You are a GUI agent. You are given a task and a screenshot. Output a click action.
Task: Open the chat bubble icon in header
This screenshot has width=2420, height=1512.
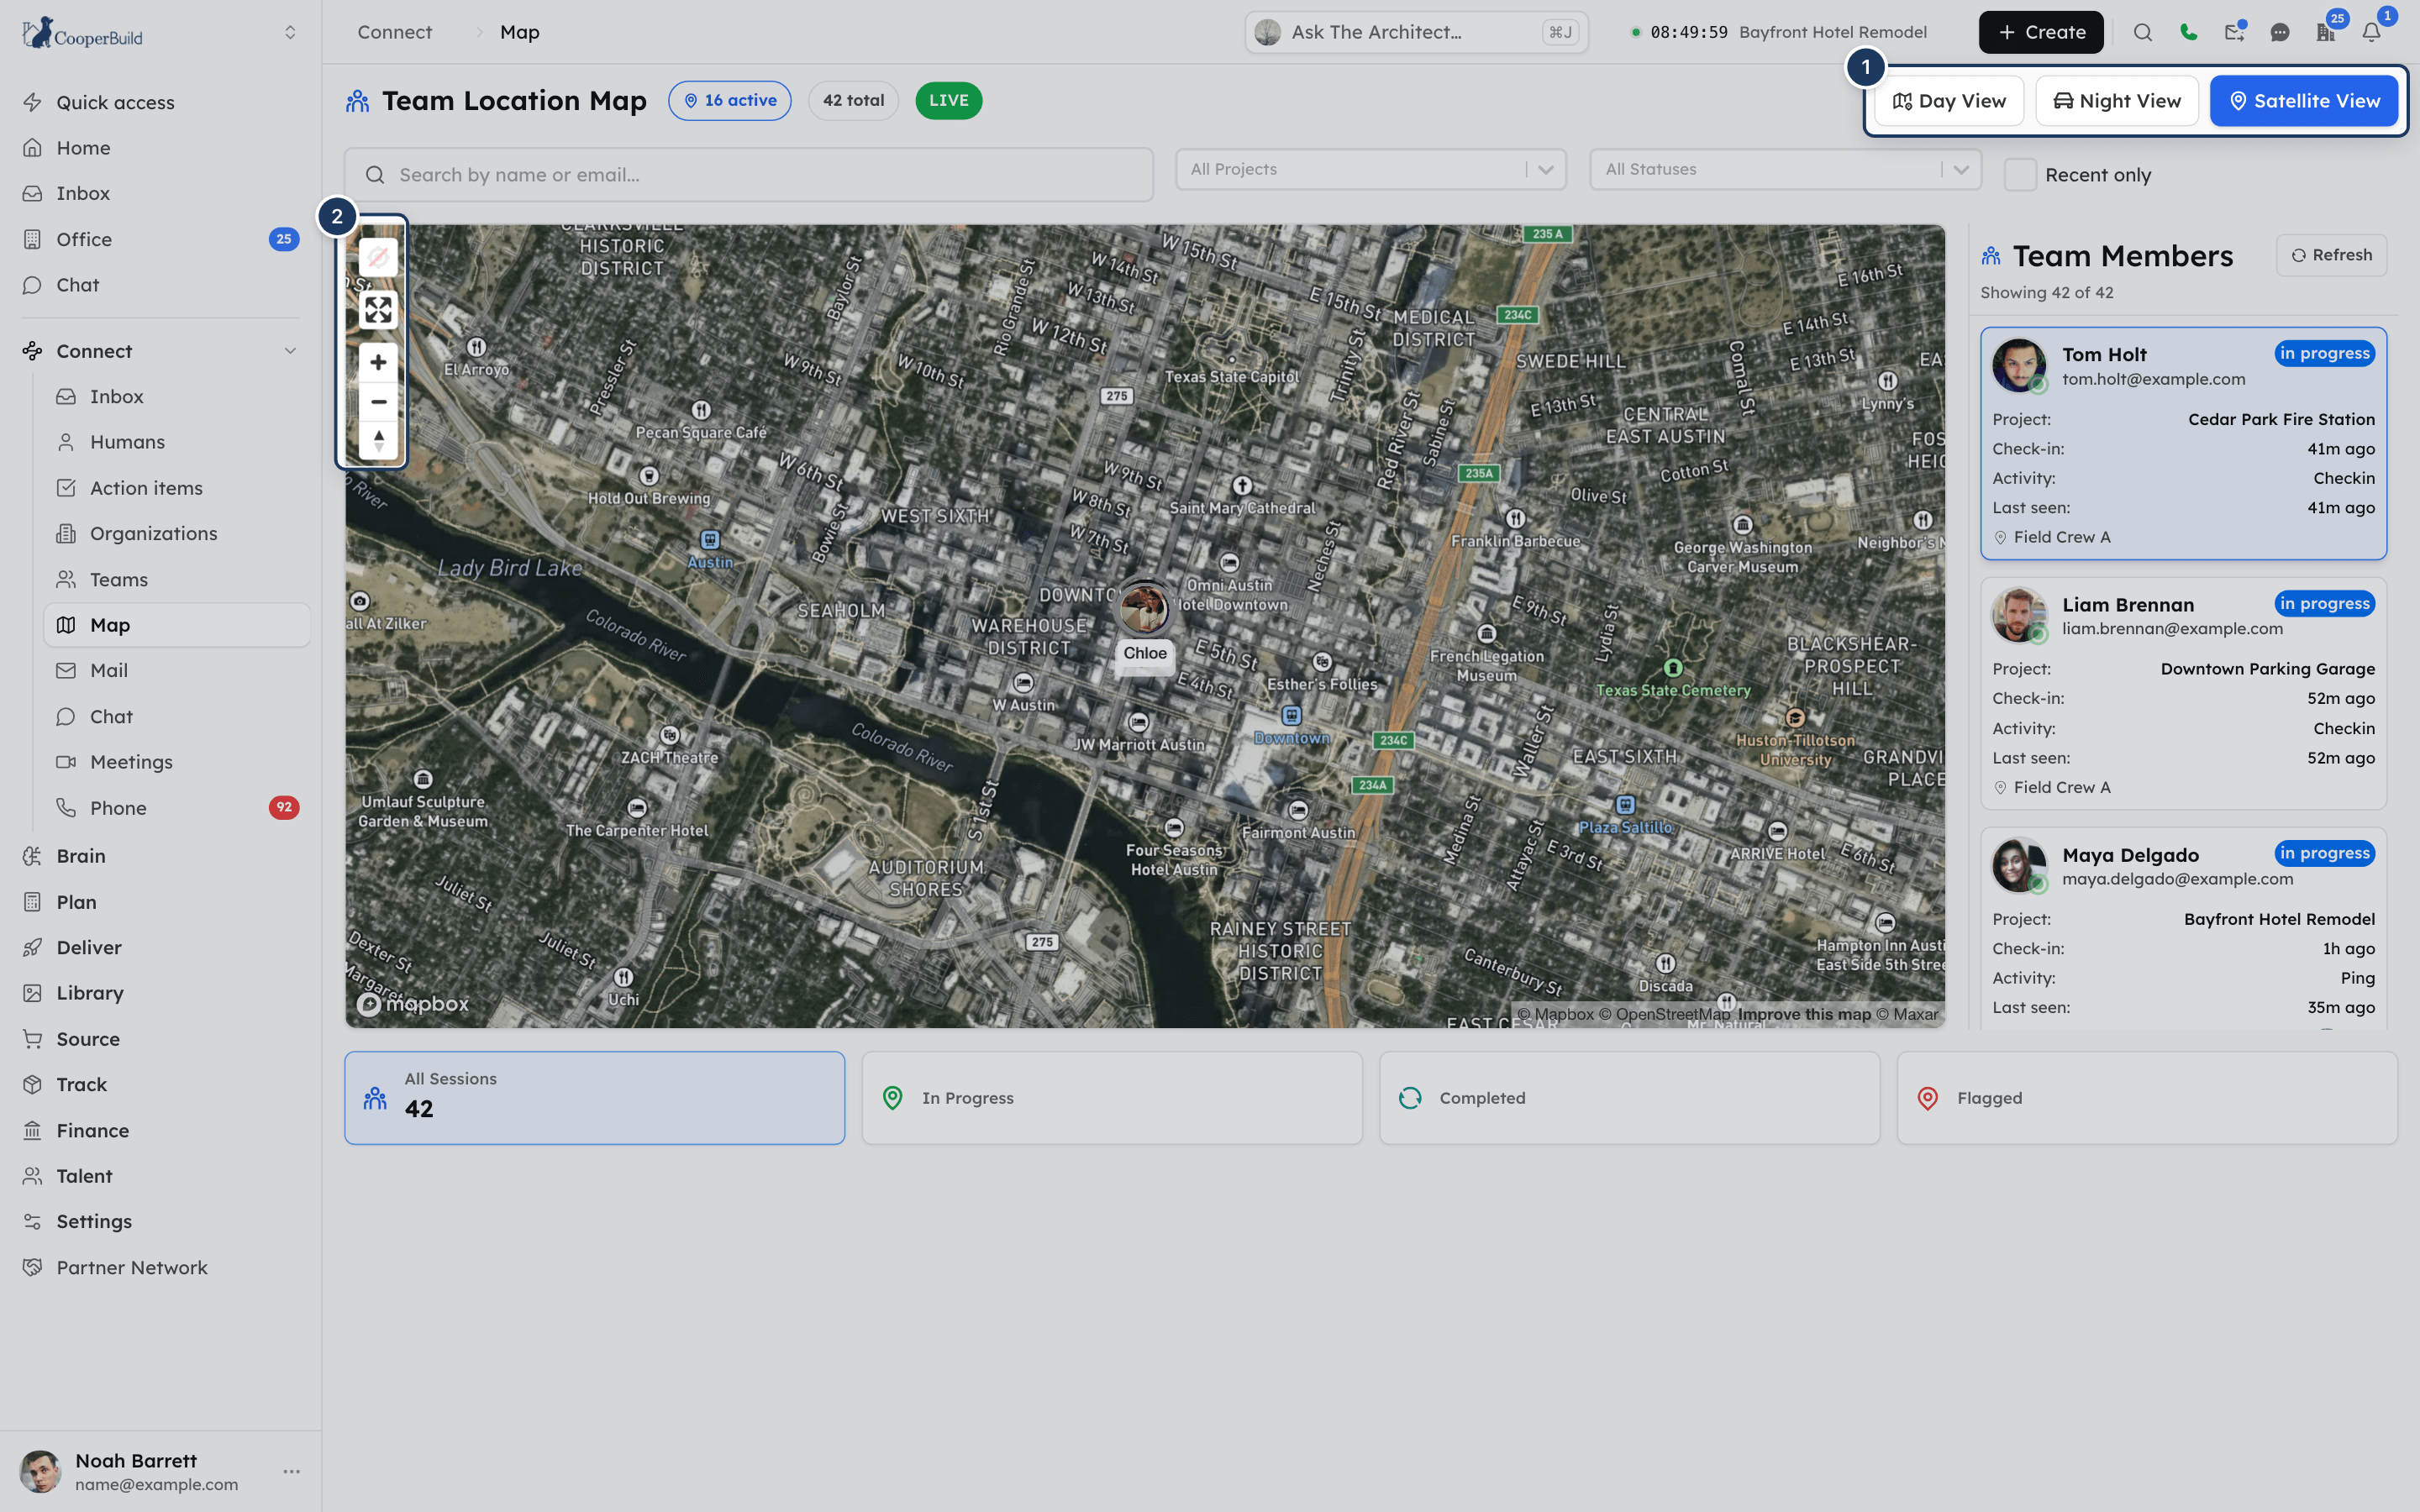tap(2280, 32)
